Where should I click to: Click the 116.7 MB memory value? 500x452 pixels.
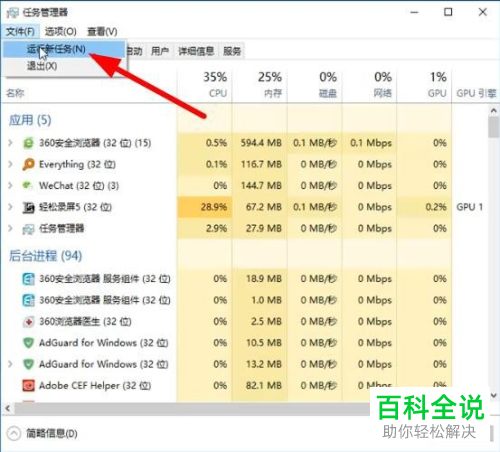[261, 164]
